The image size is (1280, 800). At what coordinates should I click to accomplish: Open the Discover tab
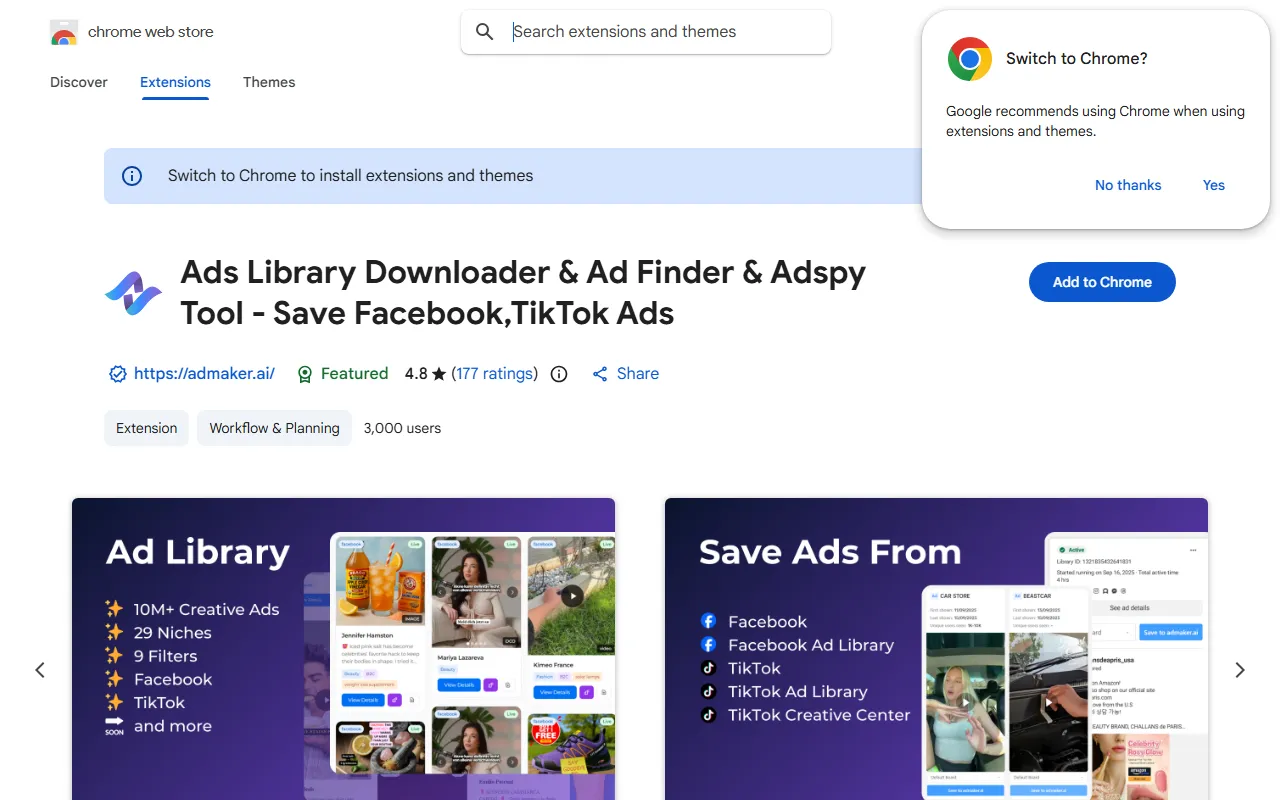click(79, 82)
